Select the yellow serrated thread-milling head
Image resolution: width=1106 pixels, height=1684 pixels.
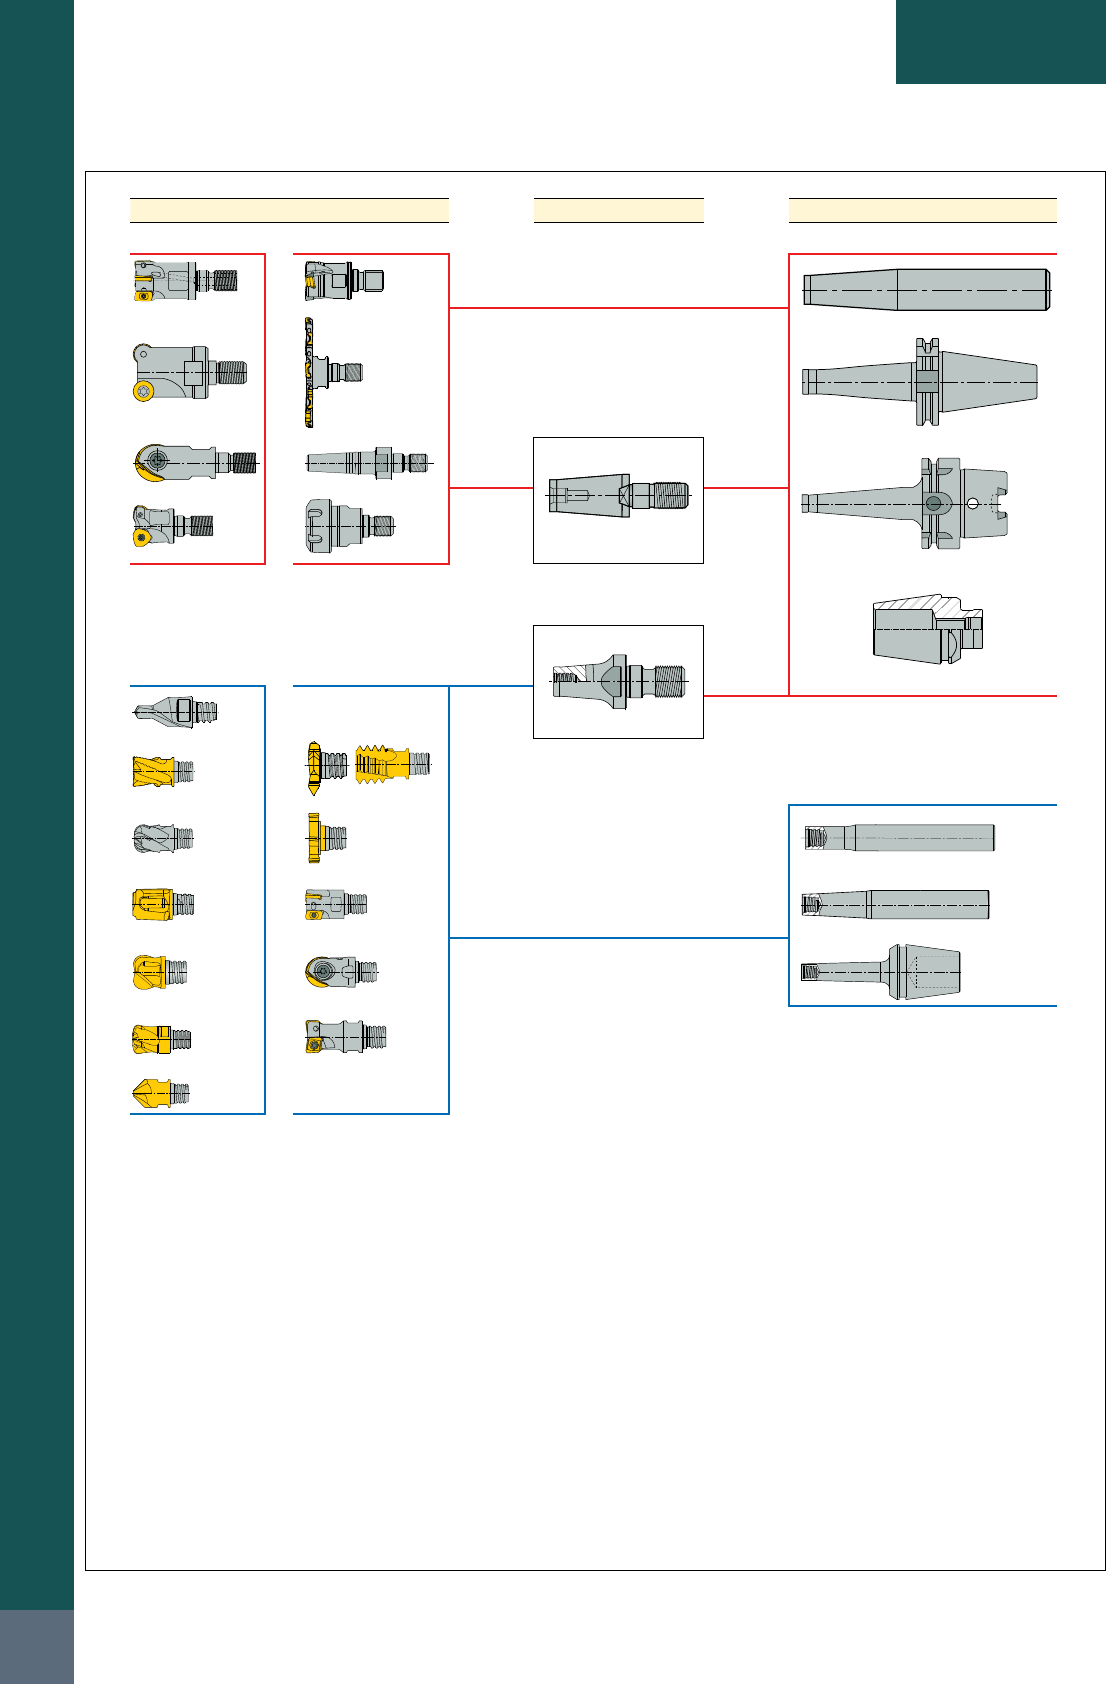pos(393,765)
